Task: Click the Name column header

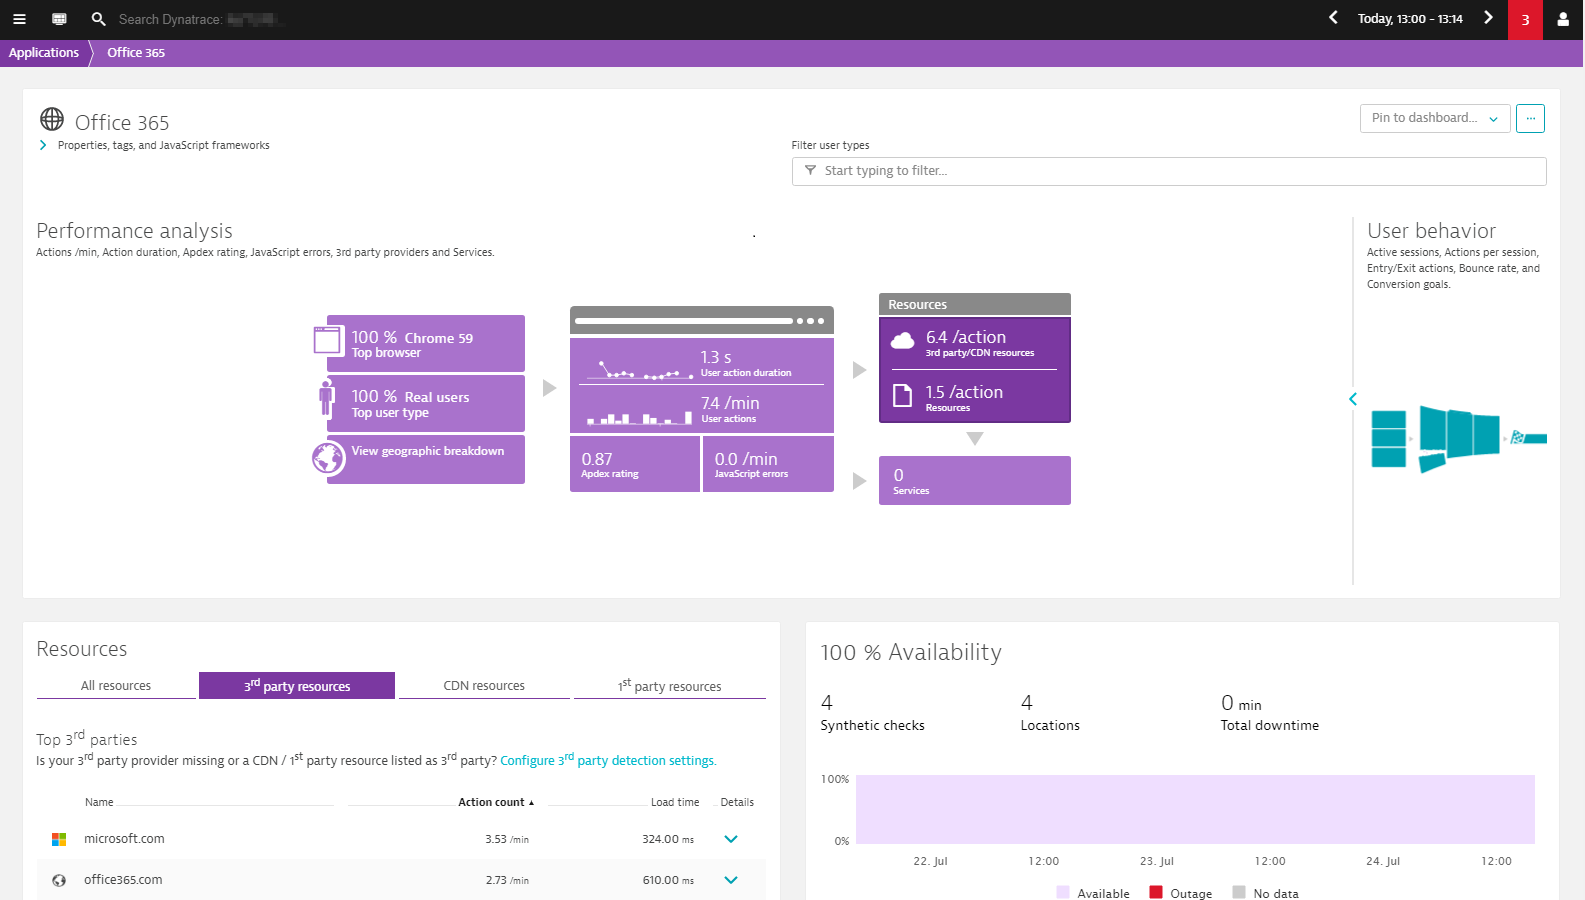Action: click(99, 802)
